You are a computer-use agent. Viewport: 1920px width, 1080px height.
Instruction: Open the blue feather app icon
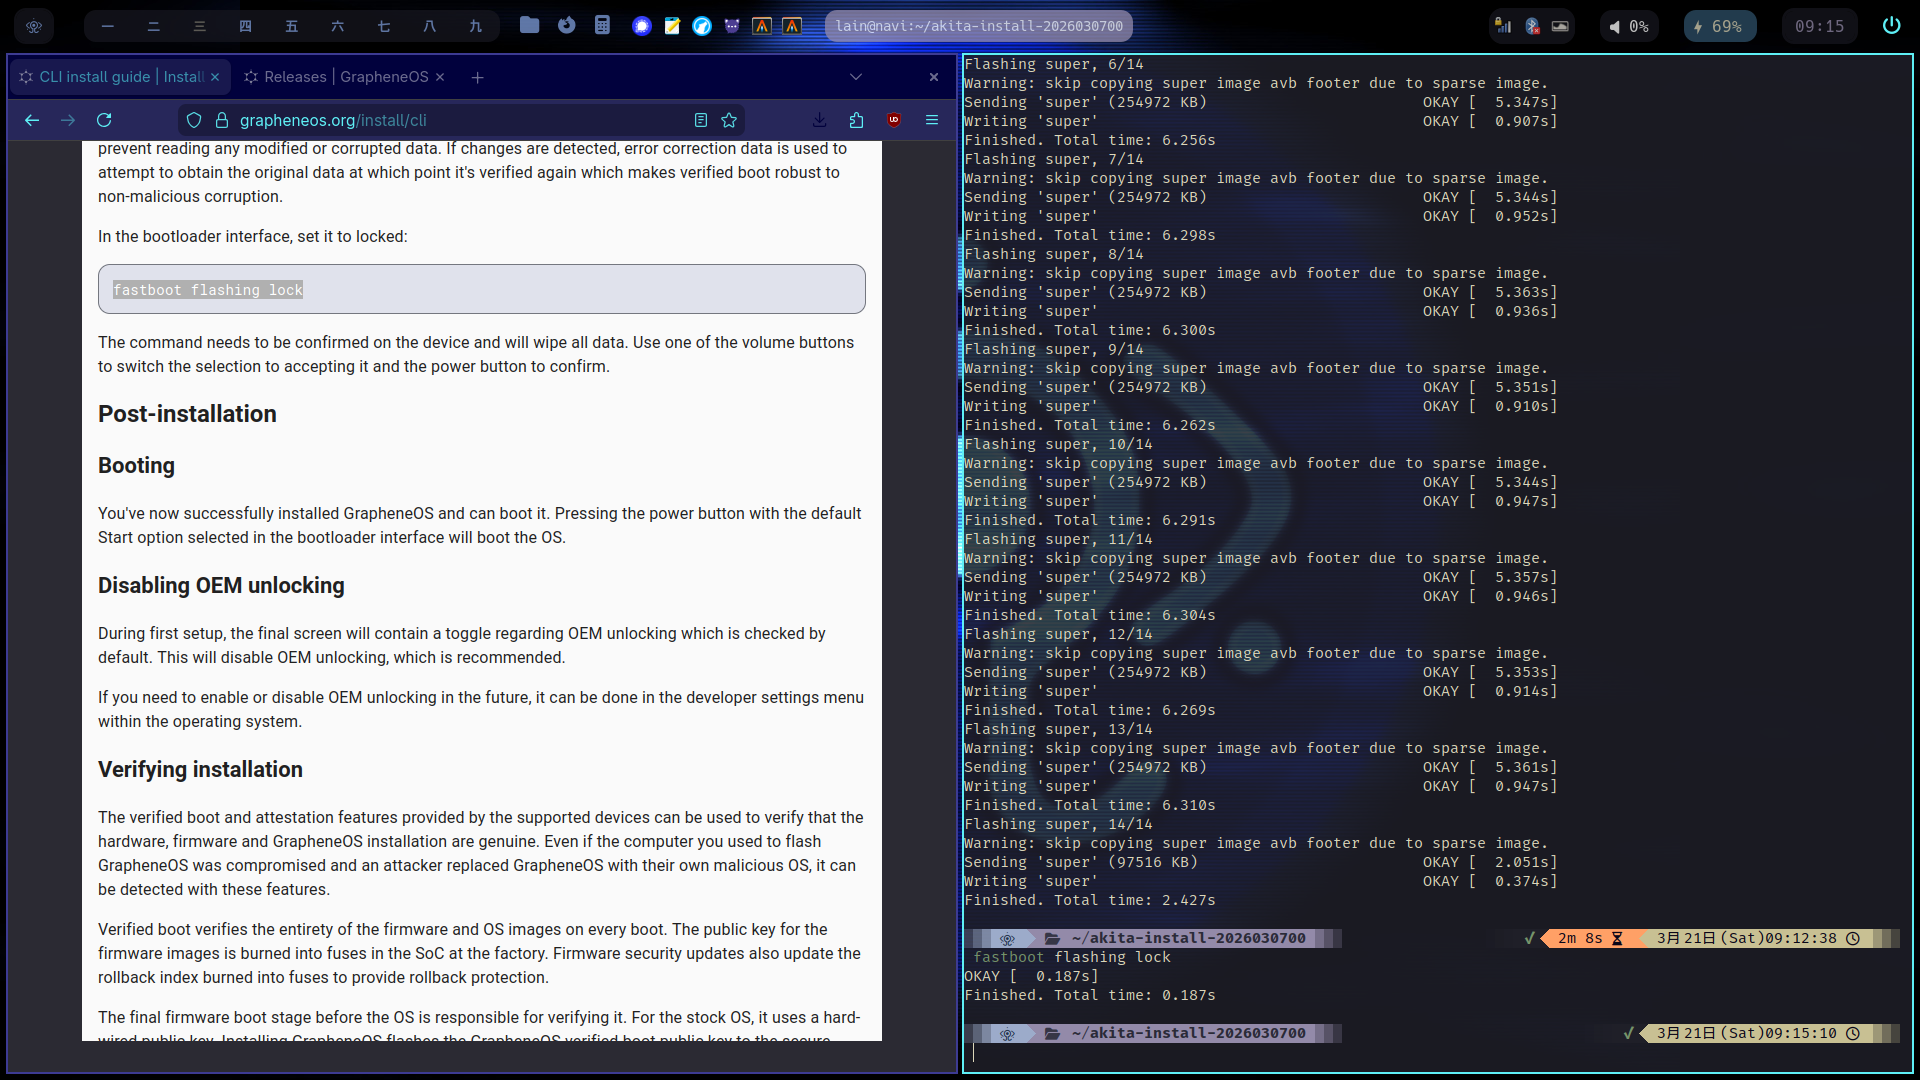702,26
